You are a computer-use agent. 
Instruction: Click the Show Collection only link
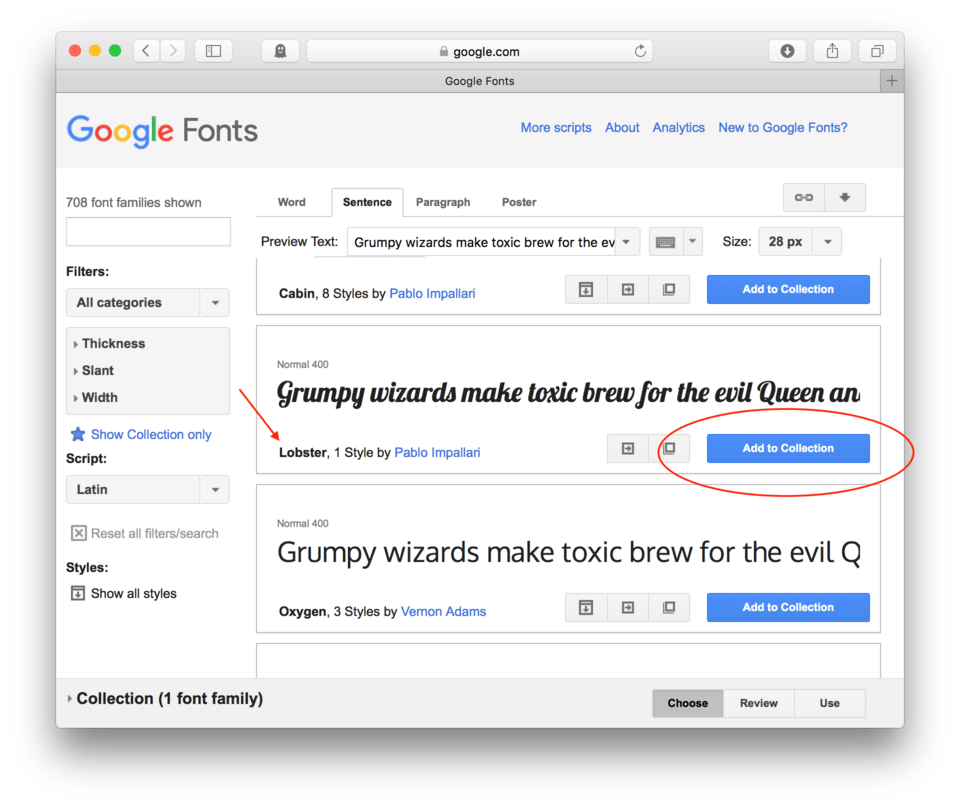point(151,435)
